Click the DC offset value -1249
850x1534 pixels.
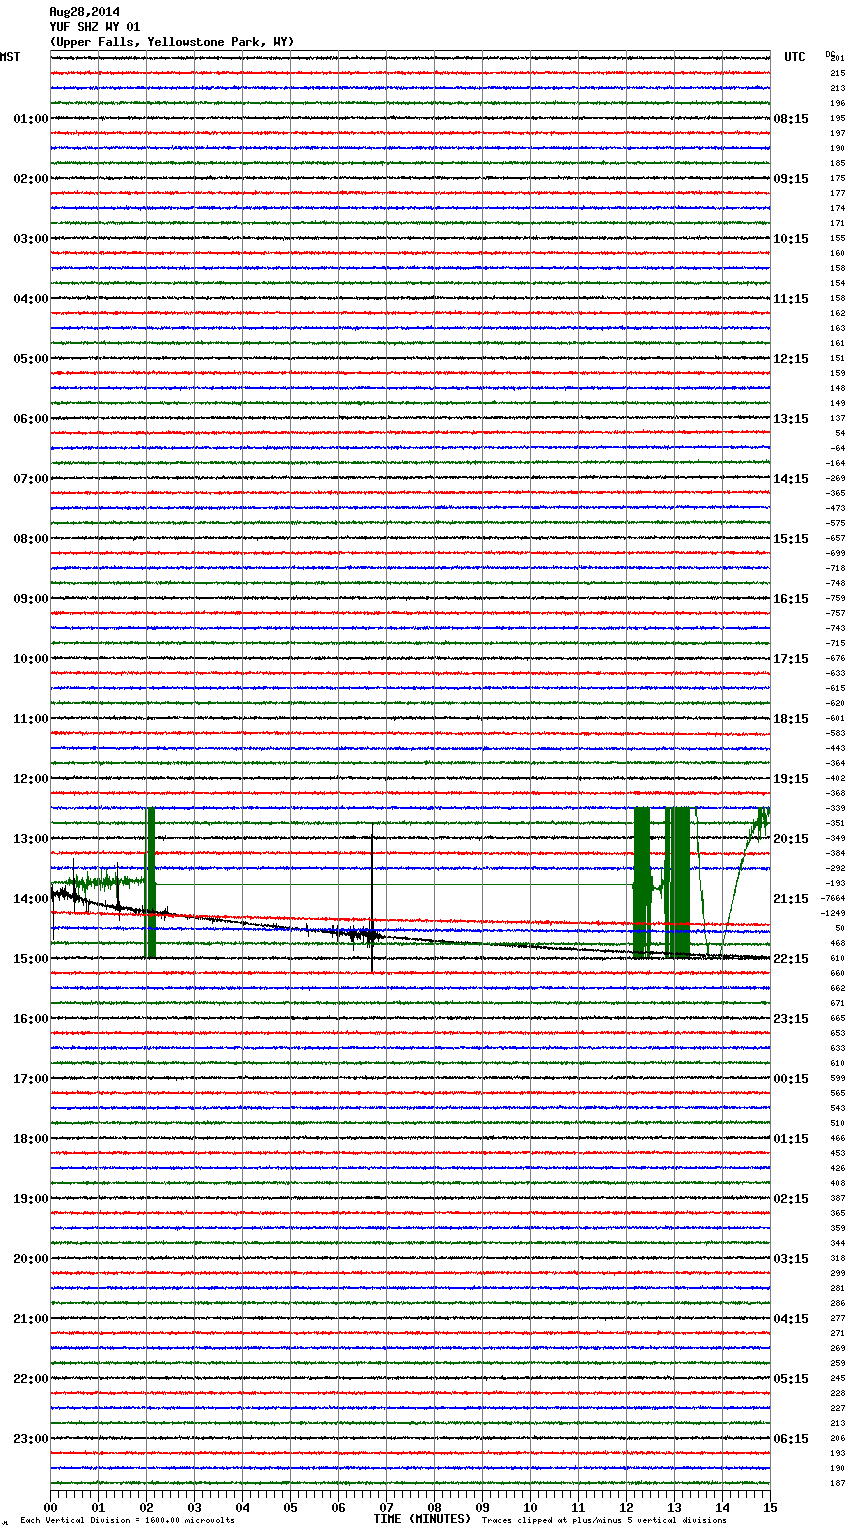click(x=833, y=914)
